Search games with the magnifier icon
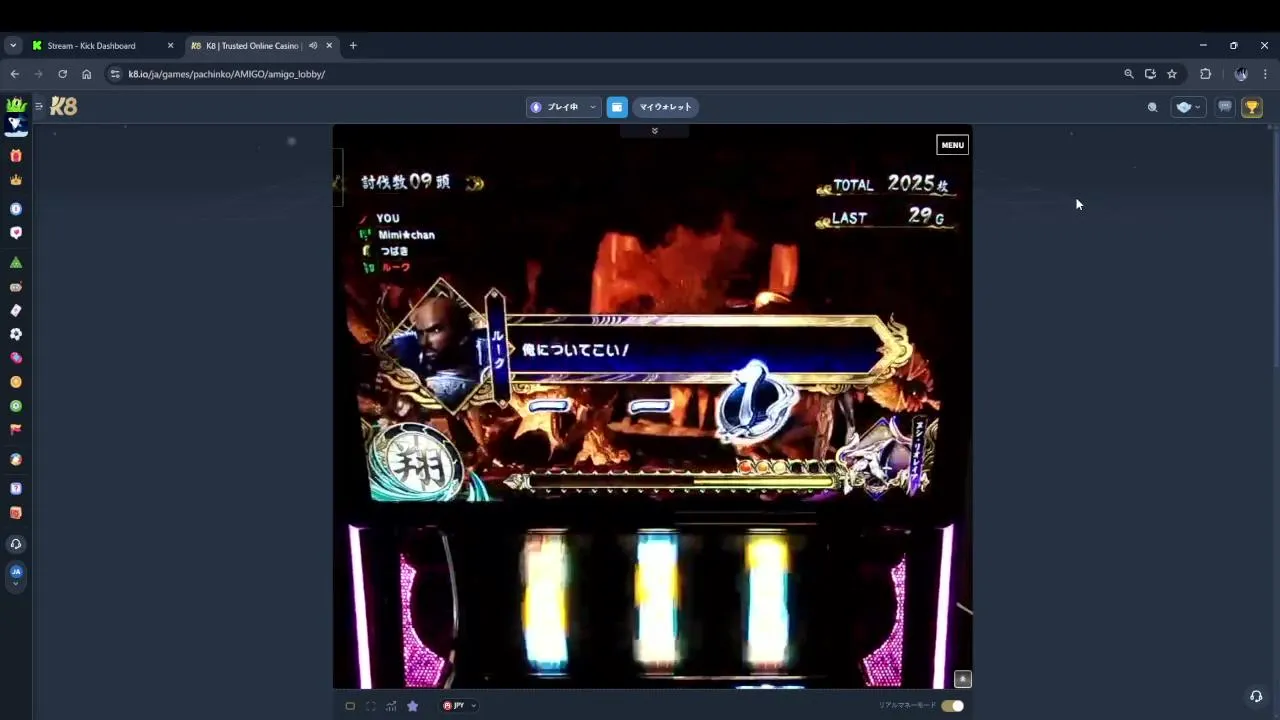The height and width of the screenshot is (720, 1280). [1152, 107]
